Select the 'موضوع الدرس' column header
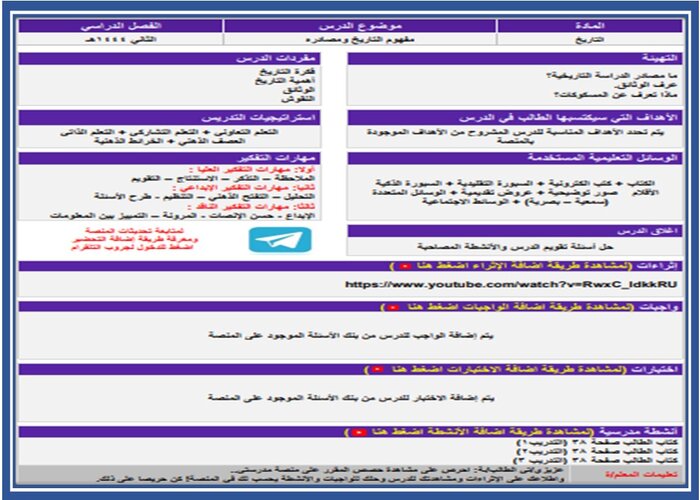Screen dimensions: 700x500 (360, 26)
